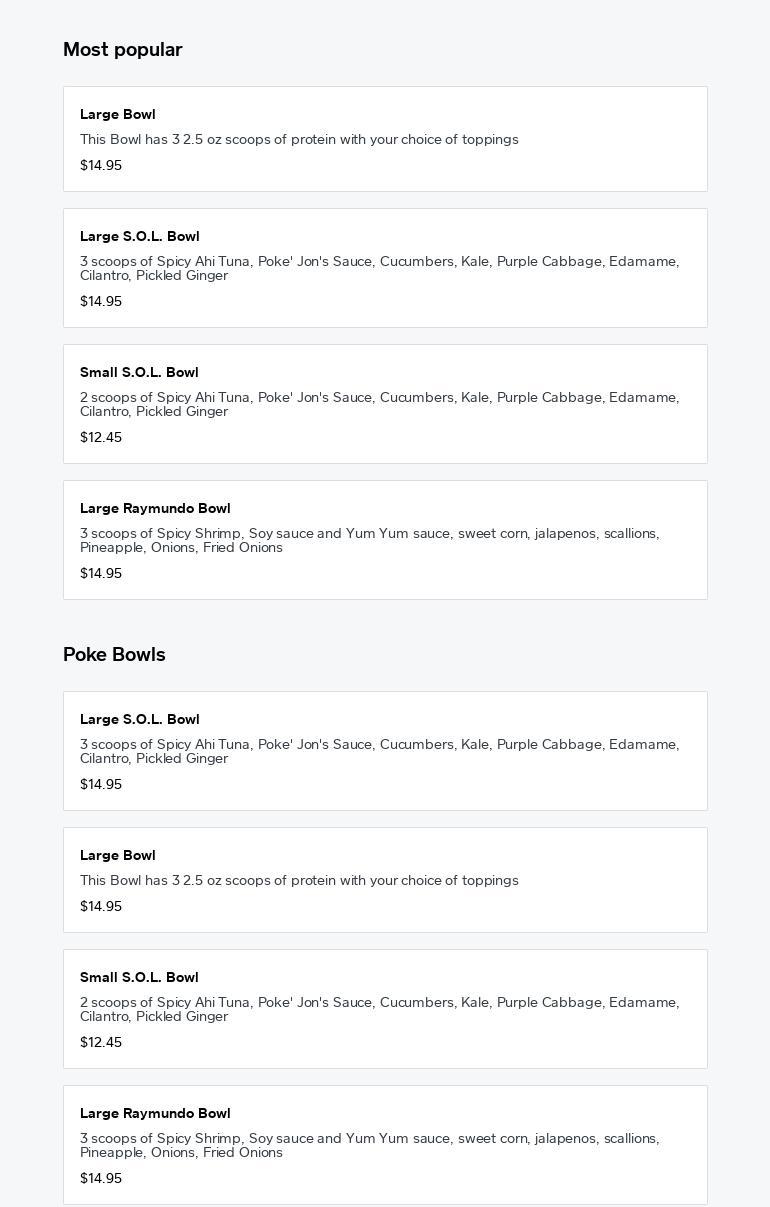Click Spicy Shrimp description in Poke Bowls section
This screenshot has width=770, height=1207.
coord(369,1145)
